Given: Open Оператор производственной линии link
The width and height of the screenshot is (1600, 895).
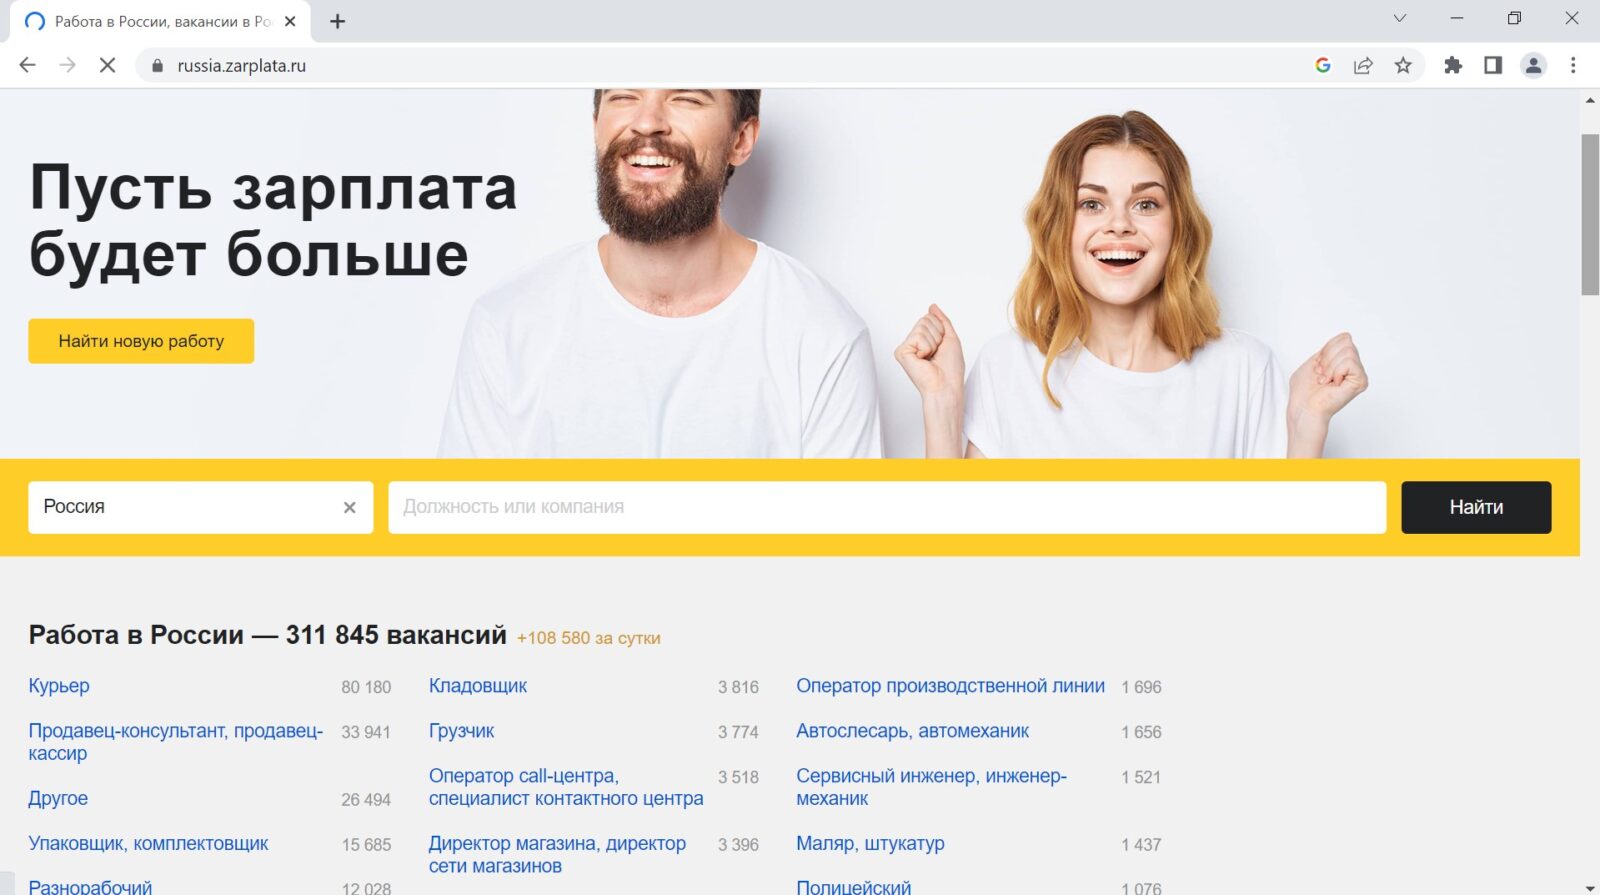Looking at the screenshot, I should pos(950,686).
